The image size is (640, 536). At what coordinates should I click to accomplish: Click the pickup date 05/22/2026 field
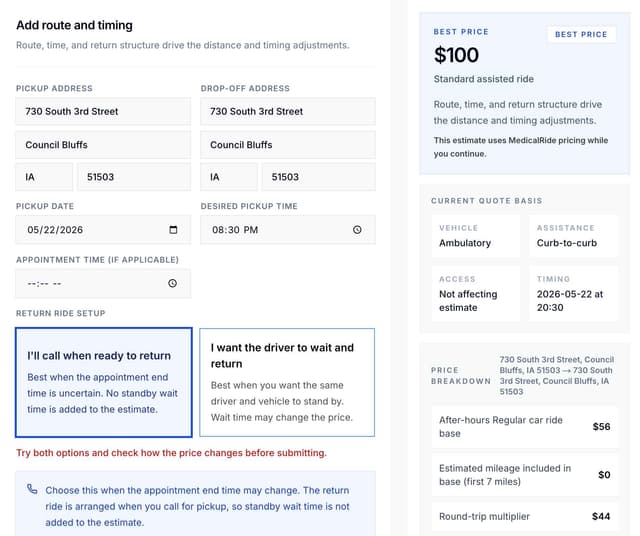(x=103, y=230)
